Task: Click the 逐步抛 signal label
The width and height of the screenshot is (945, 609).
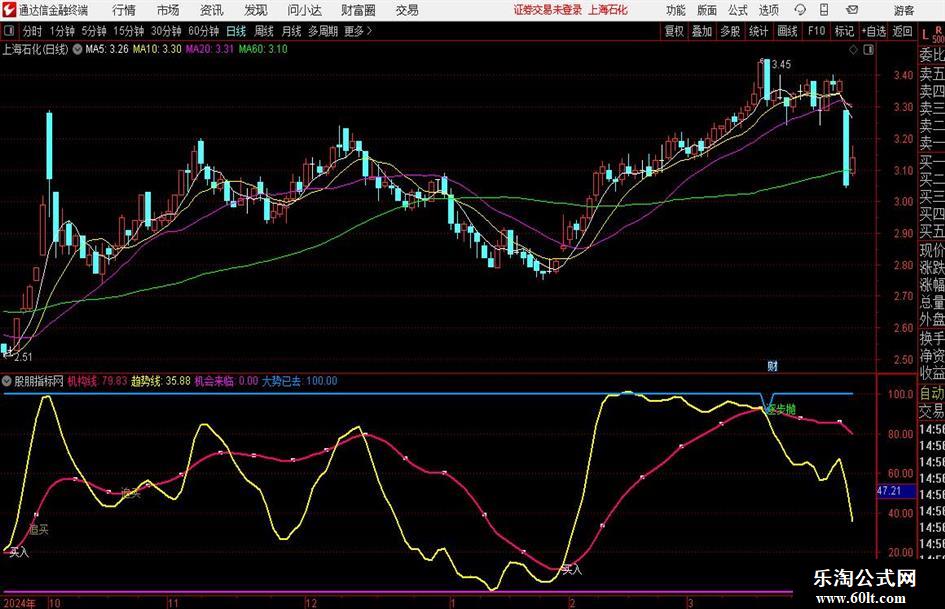Action: pyautogui.click(x=781, y=409)
